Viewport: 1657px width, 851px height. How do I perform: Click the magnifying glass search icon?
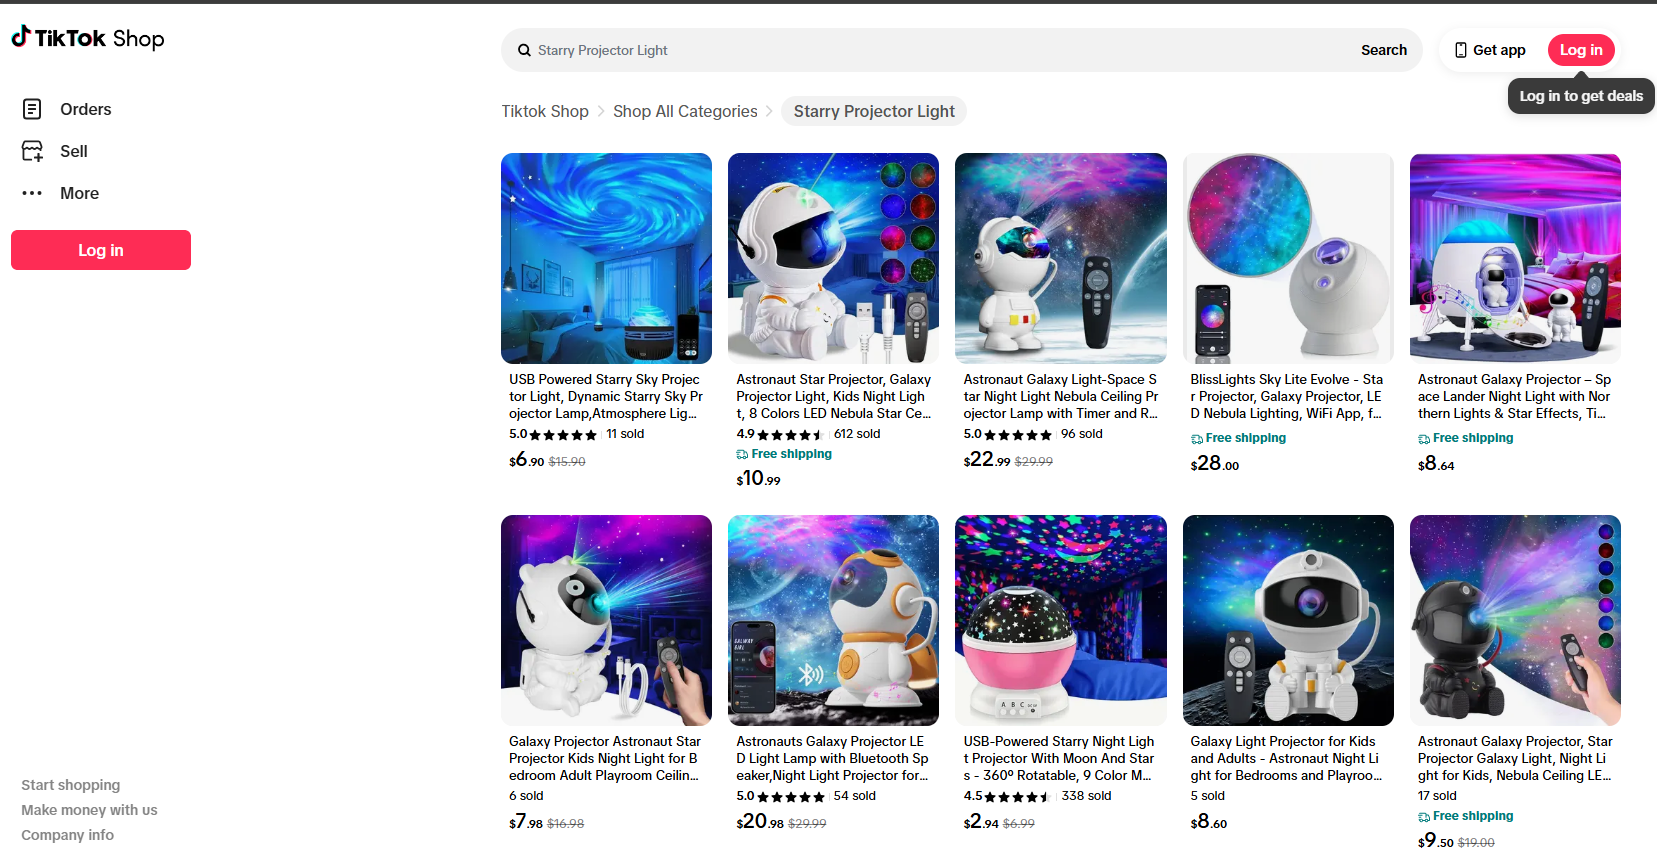tap(524, 50)
